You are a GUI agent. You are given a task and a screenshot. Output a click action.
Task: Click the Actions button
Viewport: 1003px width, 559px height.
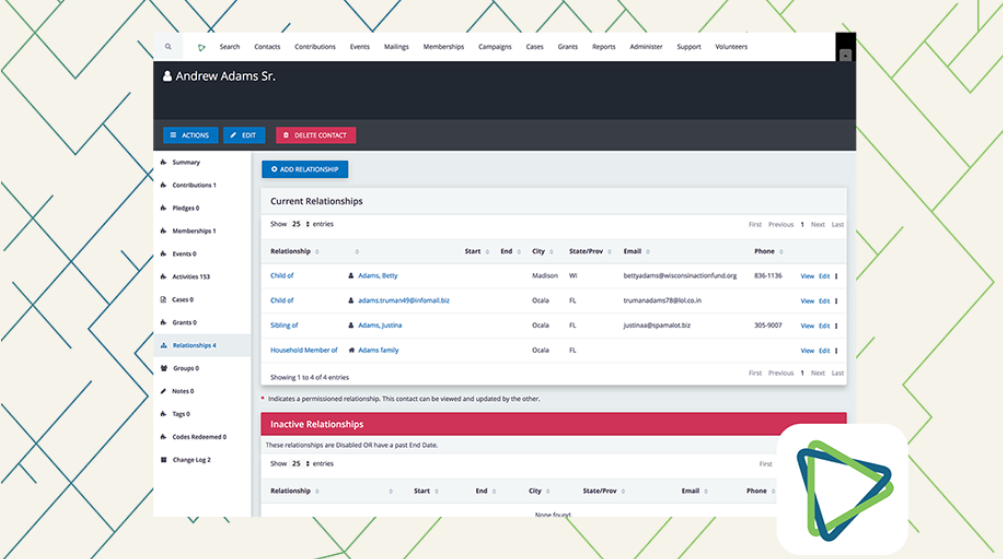pos(190,136)
